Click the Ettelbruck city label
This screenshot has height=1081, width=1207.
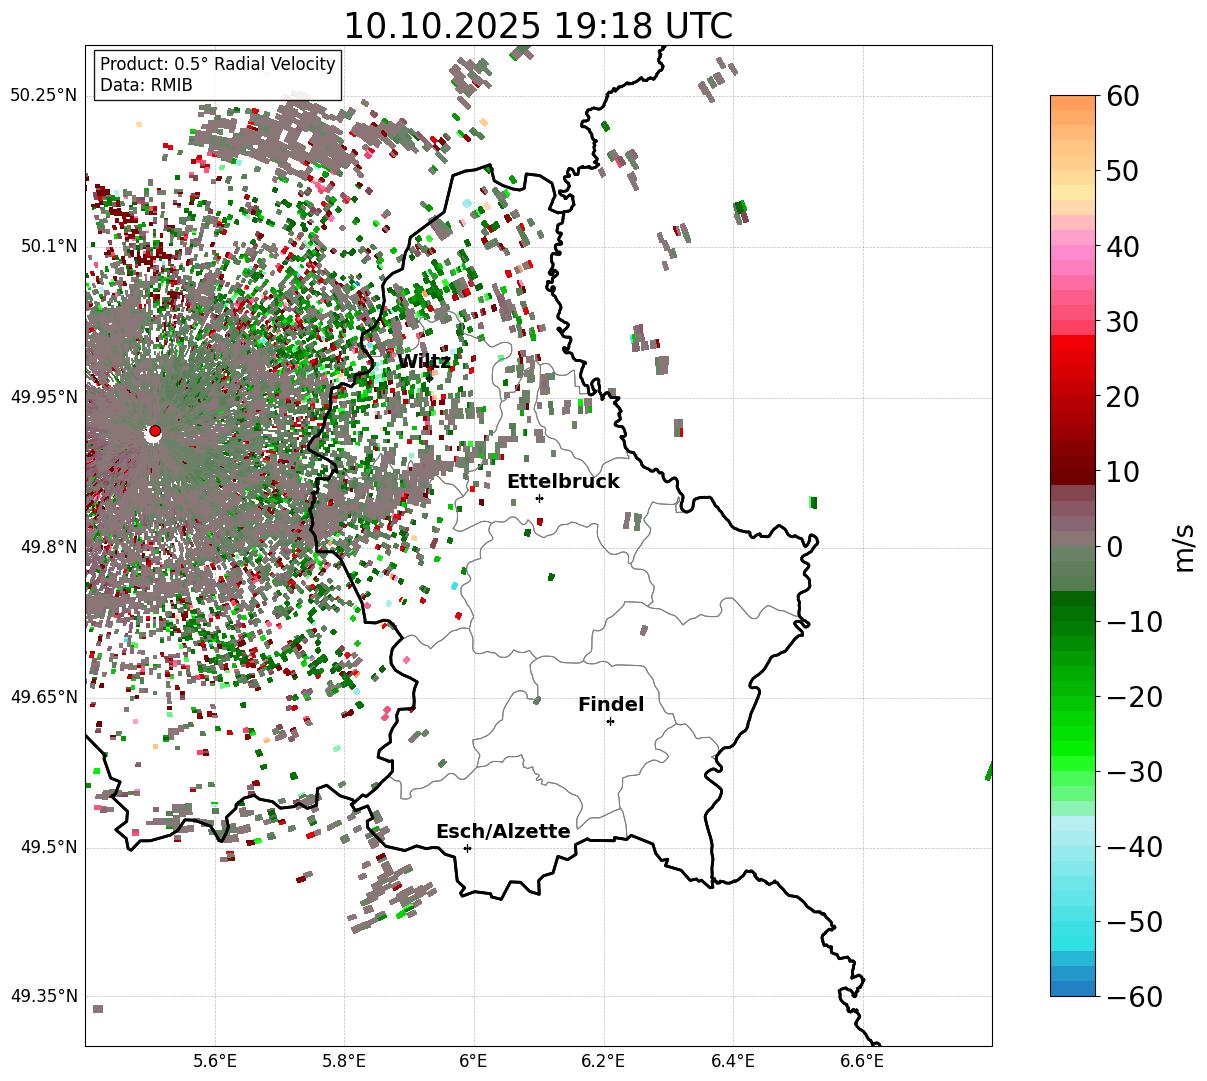click(563, 481)
